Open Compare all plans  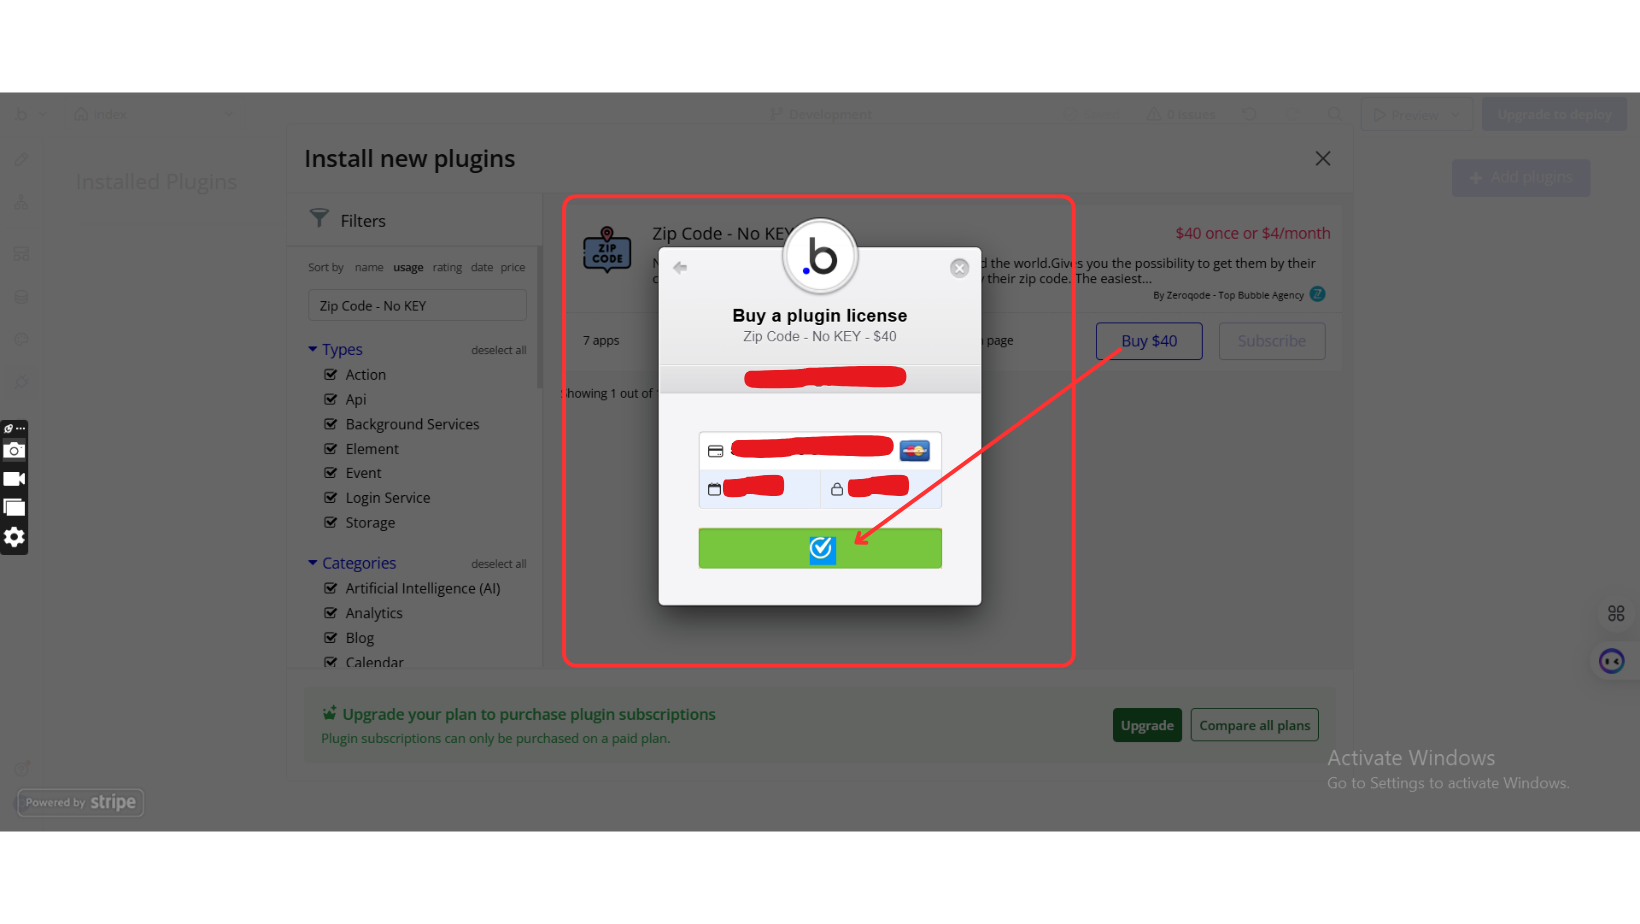1255,725
